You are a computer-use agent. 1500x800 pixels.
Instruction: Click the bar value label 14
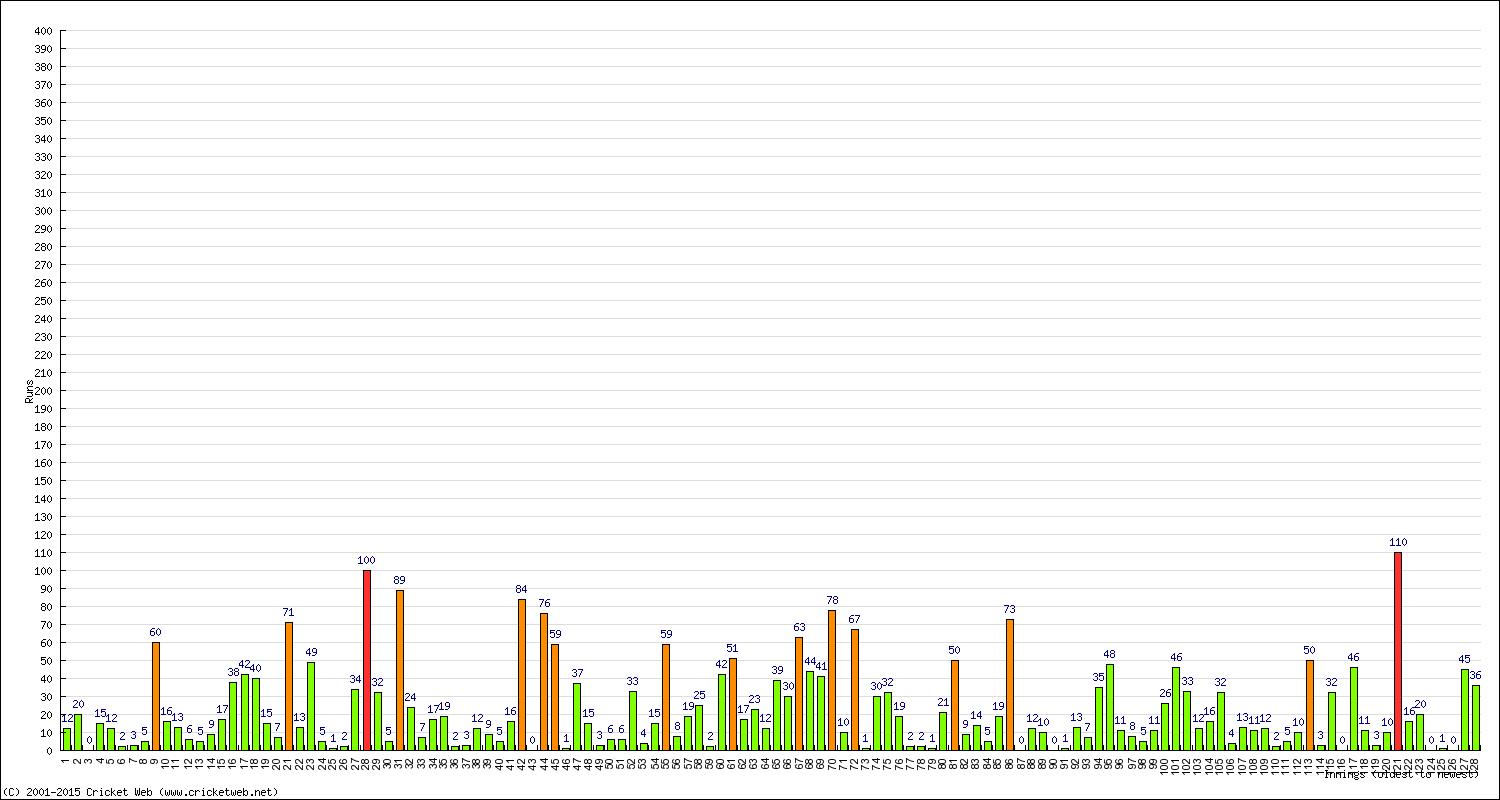click(x=976, y=715)
